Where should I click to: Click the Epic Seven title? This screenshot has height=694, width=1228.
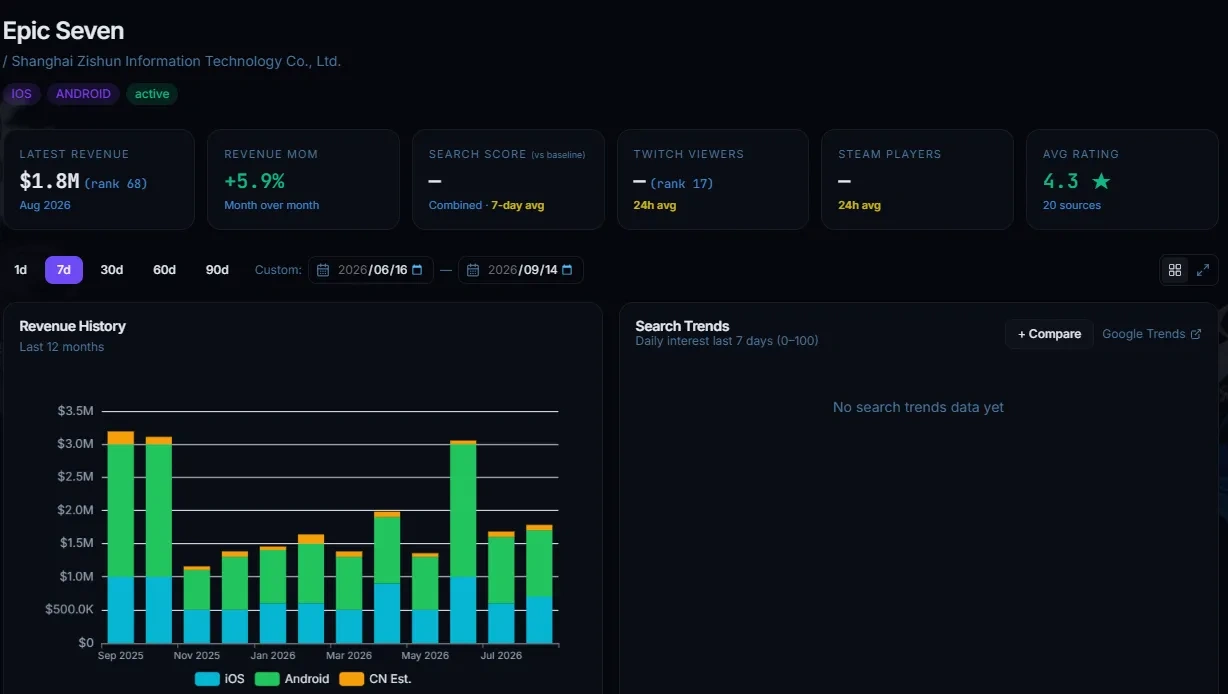coord(63,30)
